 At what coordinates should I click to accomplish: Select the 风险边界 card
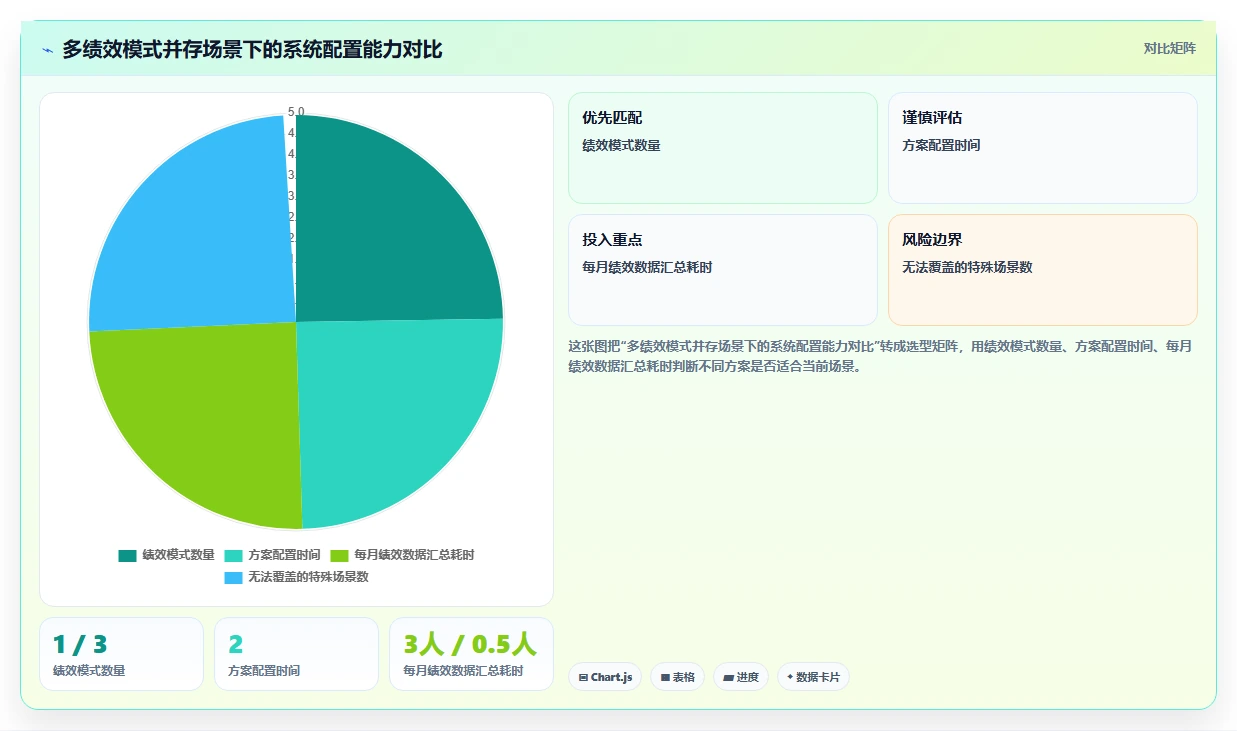1042,270
